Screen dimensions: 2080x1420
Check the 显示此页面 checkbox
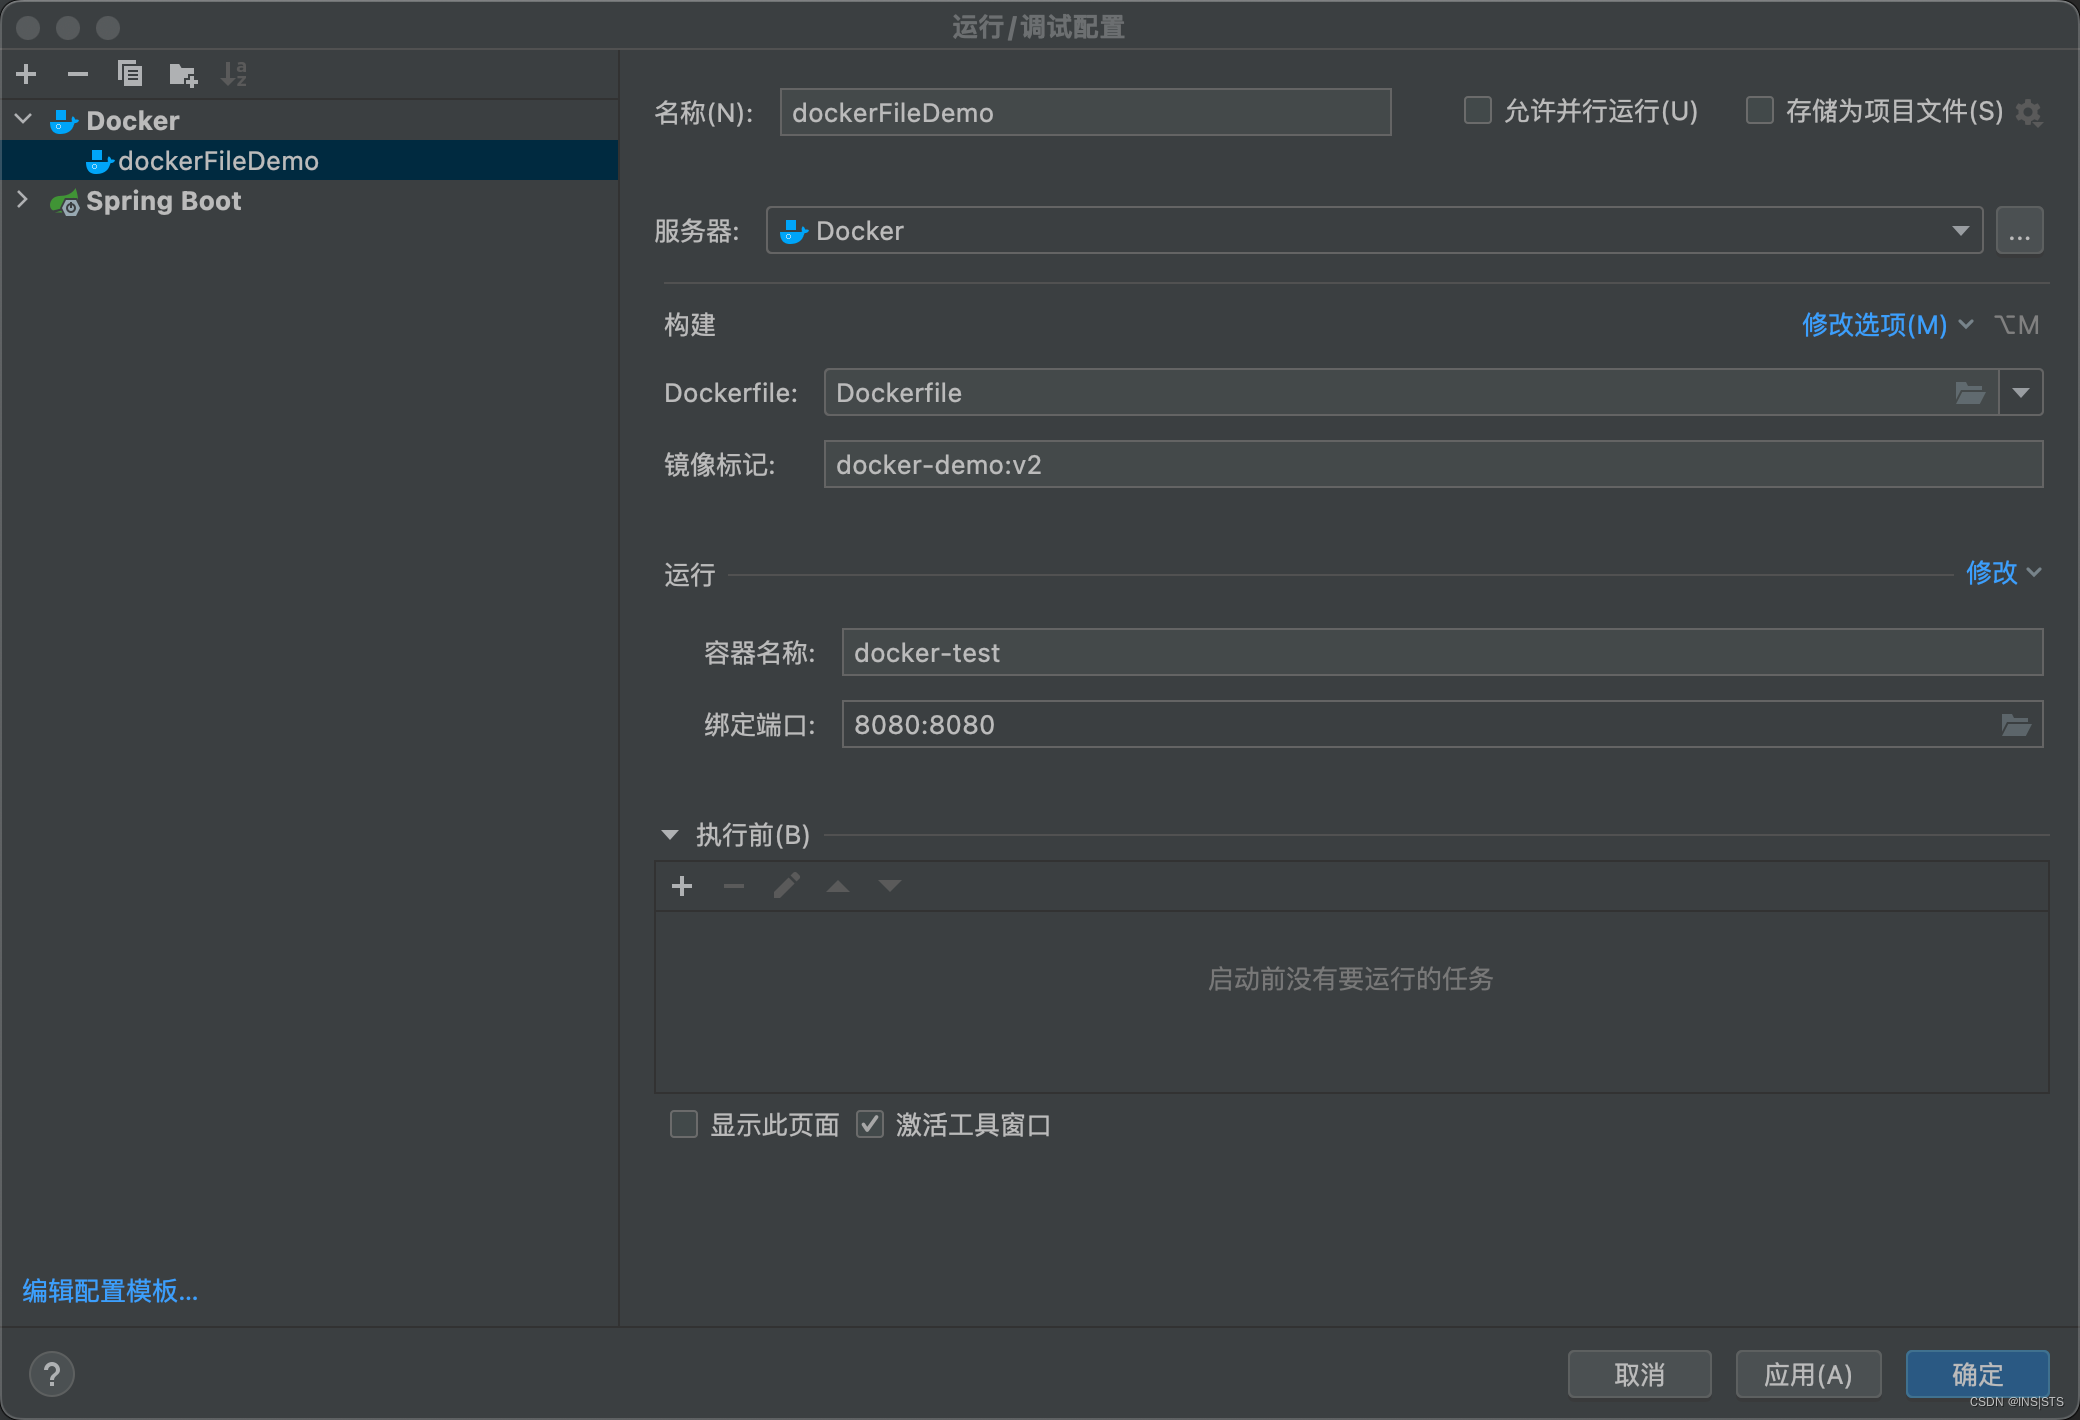point(683,1124)
